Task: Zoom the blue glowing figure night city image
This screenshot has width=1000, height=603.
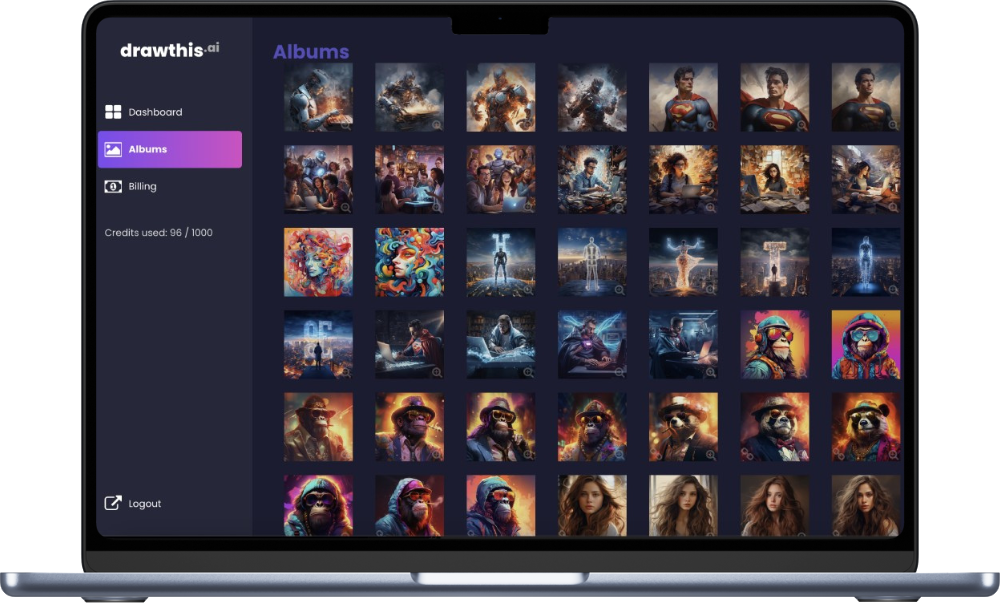Action: tap(893, 289)
